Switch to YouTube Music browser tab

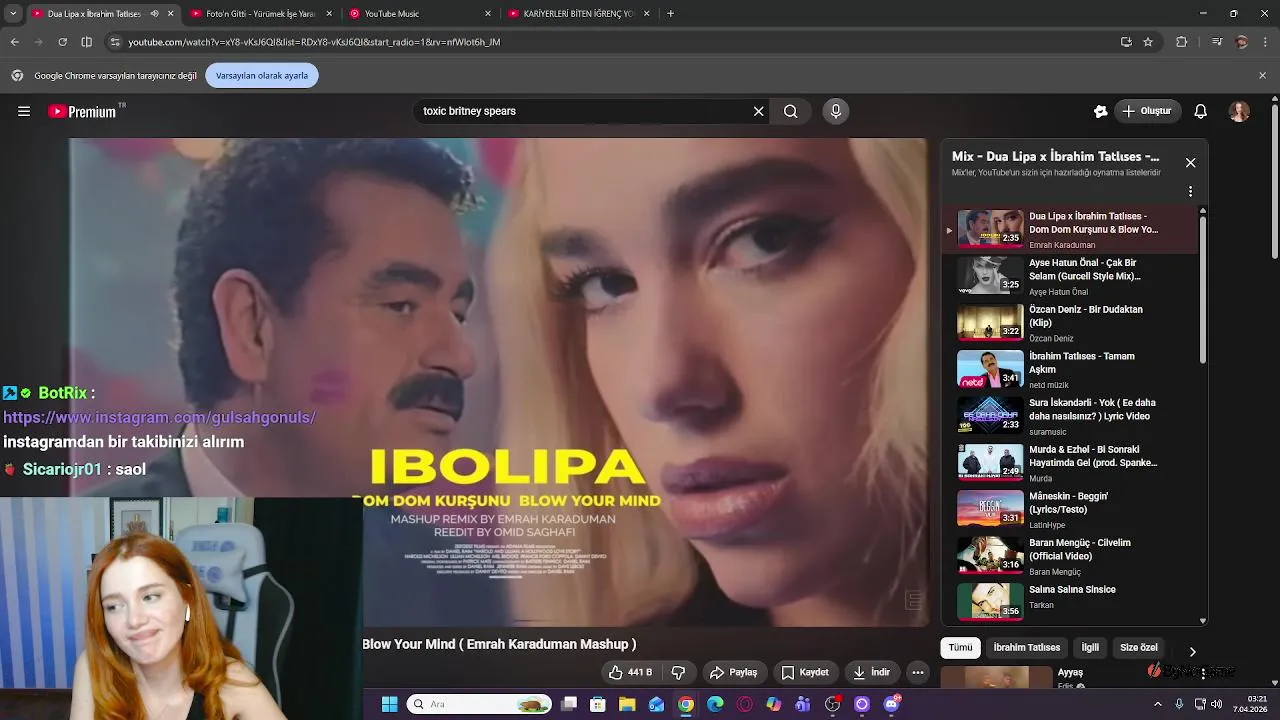[420, 14]
